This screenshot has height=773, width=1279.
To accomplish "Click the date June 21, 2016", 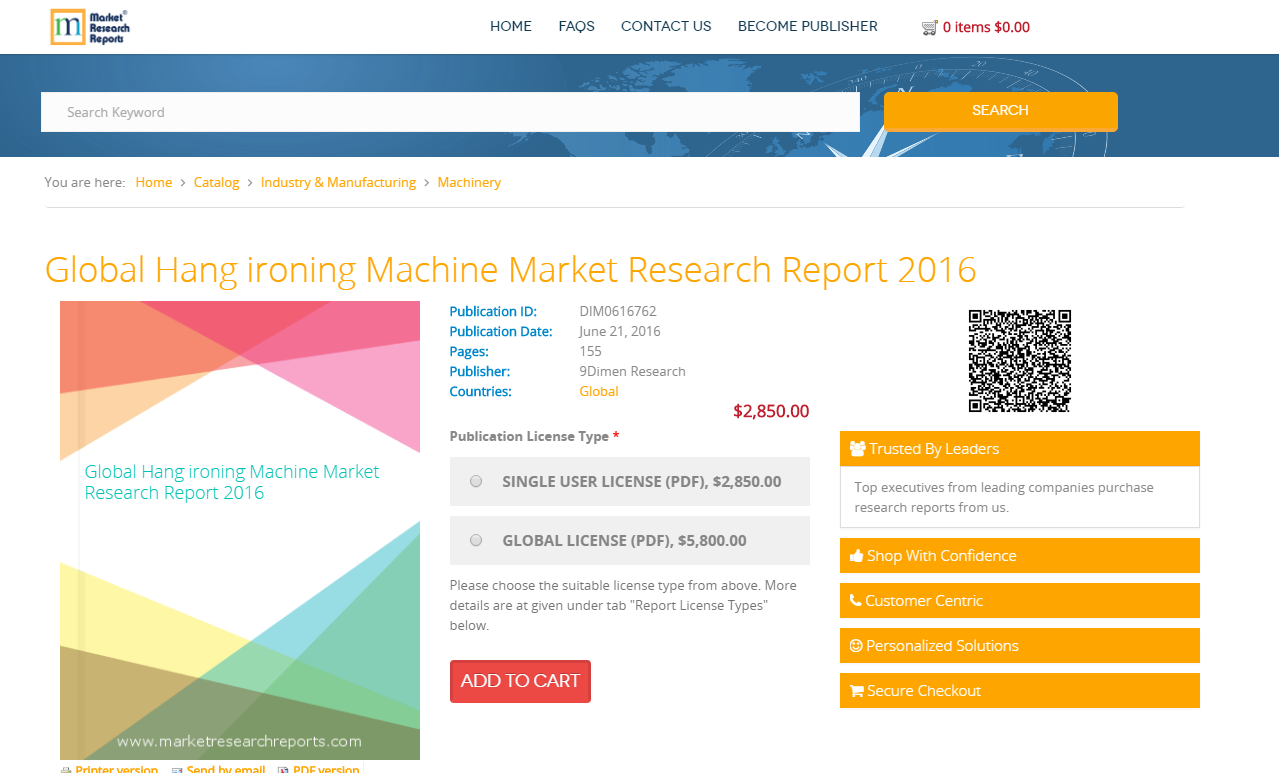I will click(620, 331).
